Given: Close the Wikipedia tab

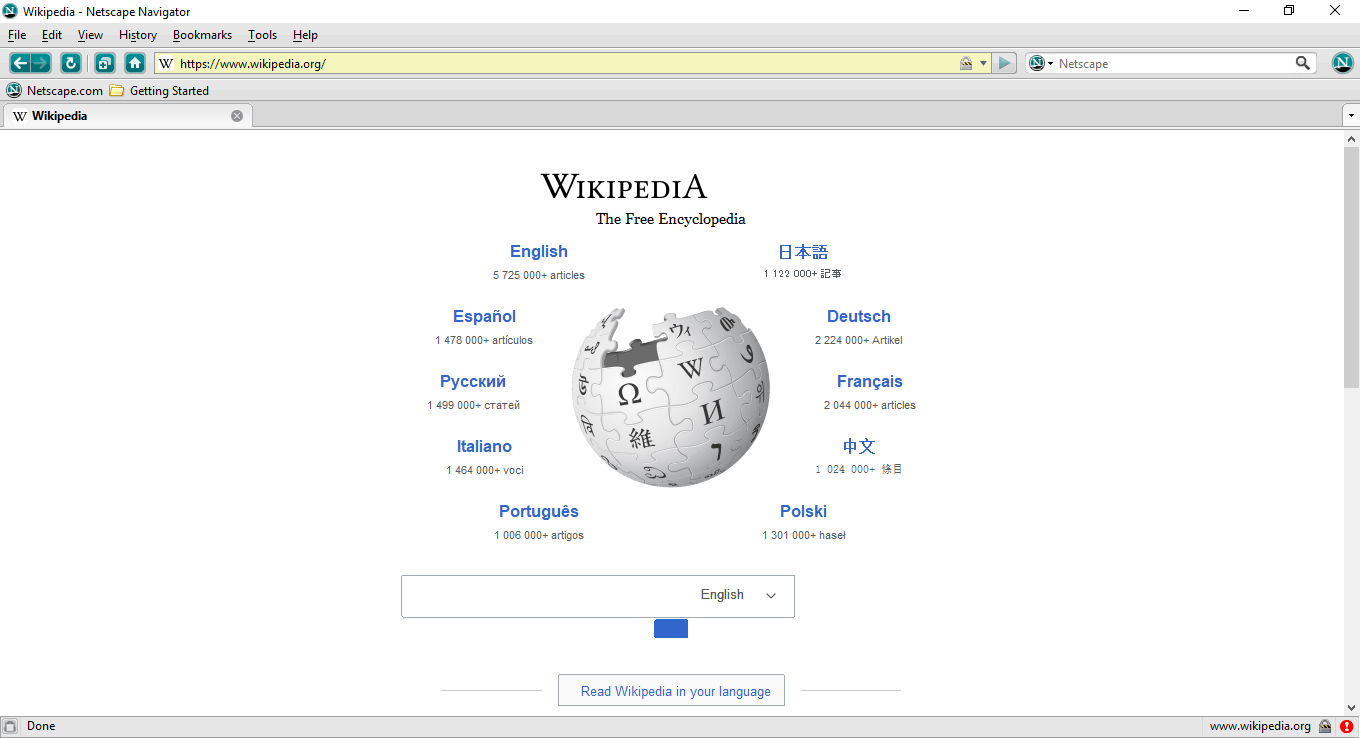Looking at the screenshot, I should click(237, 116).
